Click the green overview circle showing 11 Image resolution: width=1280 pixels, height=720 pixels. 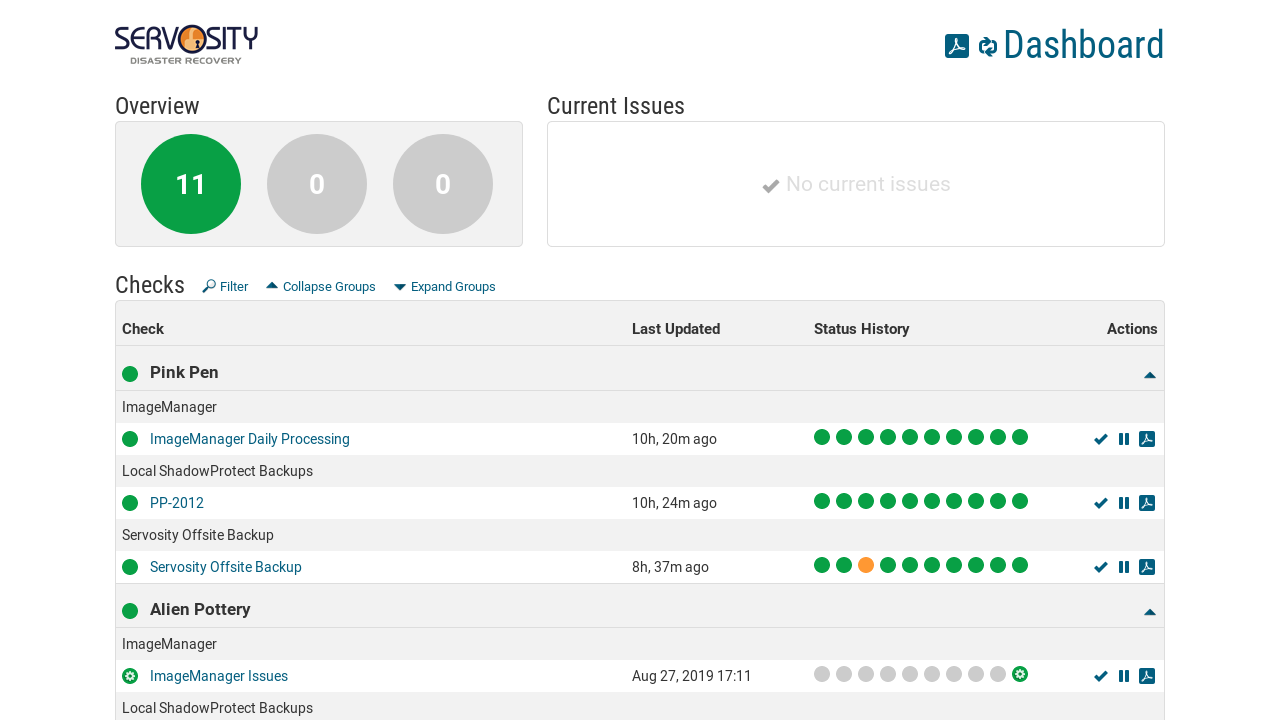(191, 184)
